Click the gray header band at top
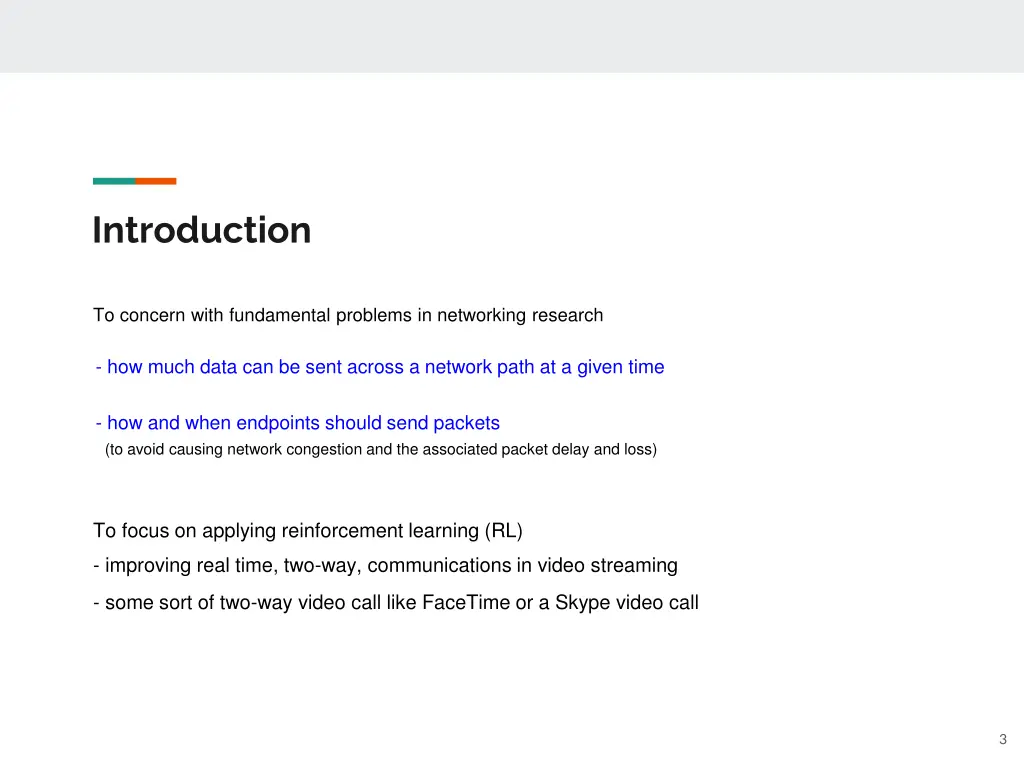This screenshot has height=768, width=1024. tap(512, 36)
